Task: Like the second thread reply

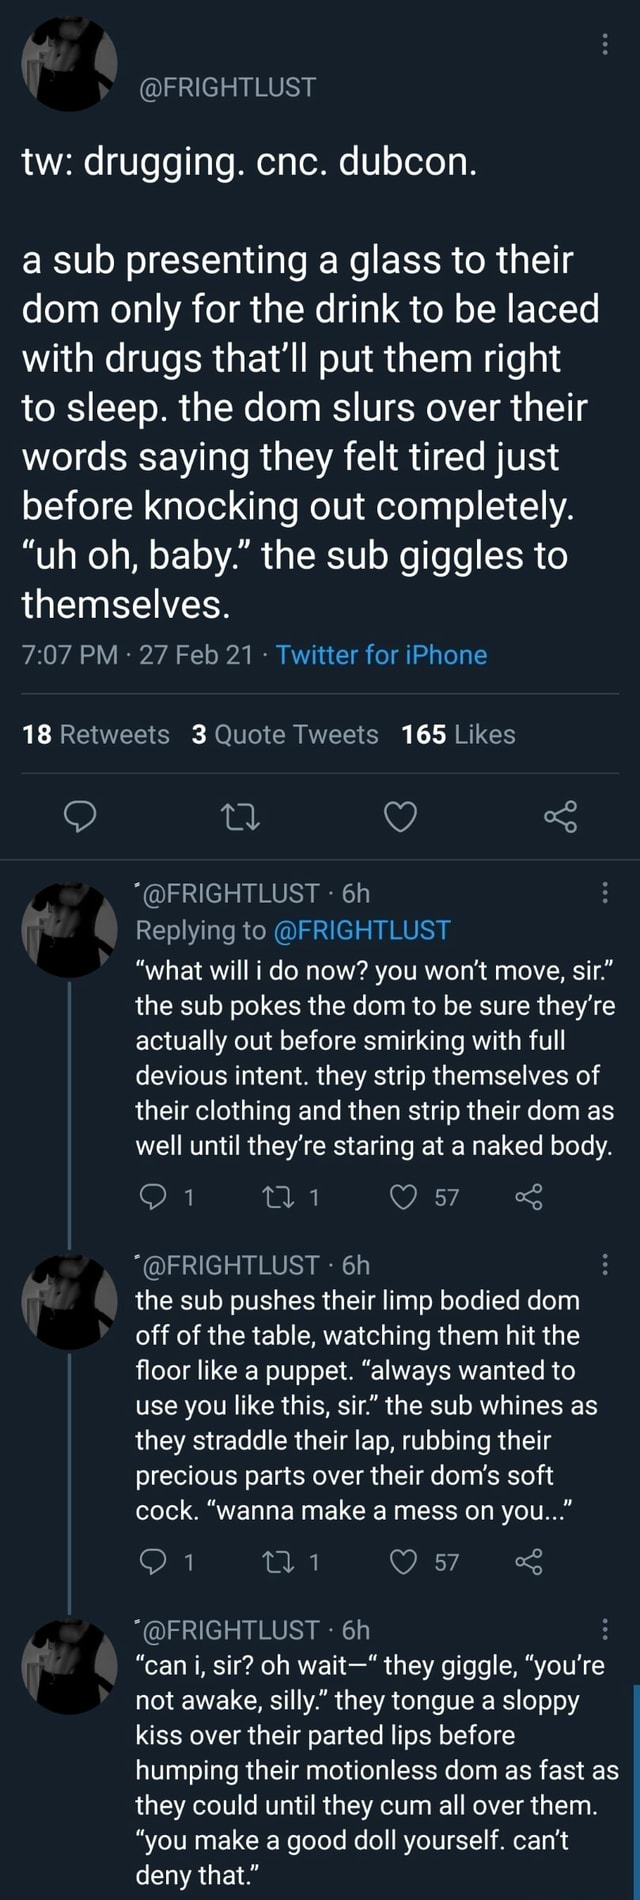Action: (407, 1561)
